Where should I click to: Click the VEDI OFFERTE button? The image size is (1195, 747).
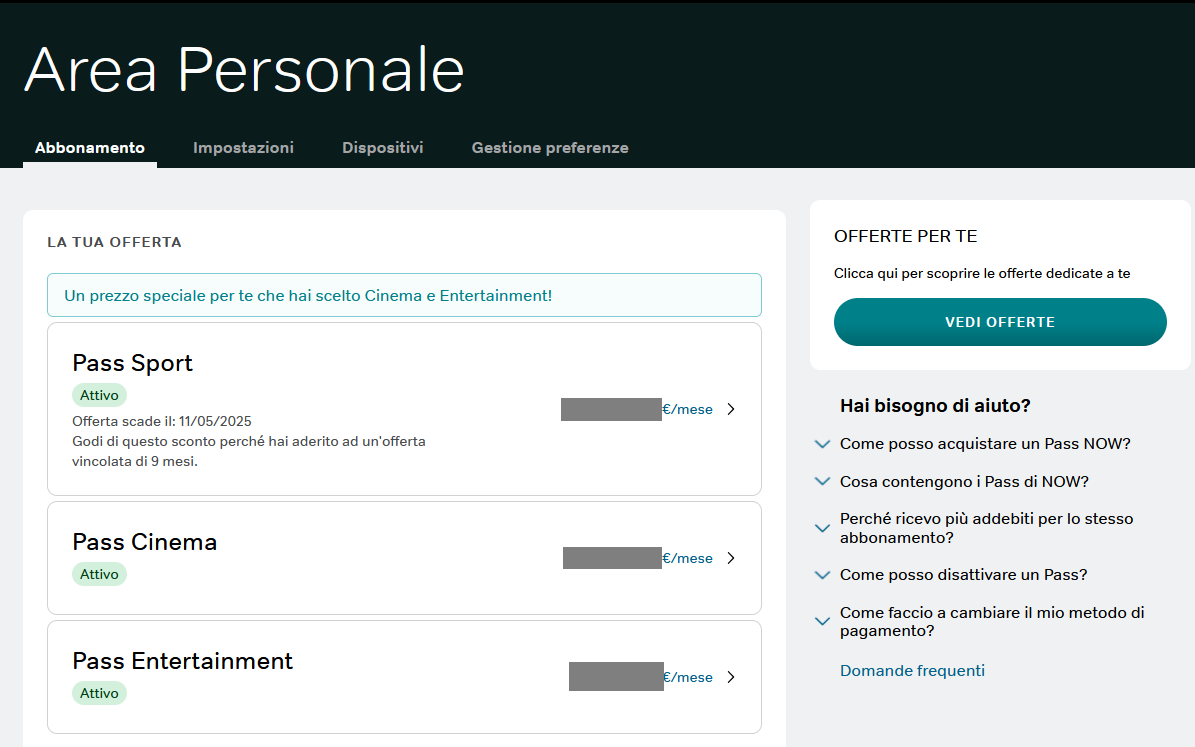coord(1000,322)
